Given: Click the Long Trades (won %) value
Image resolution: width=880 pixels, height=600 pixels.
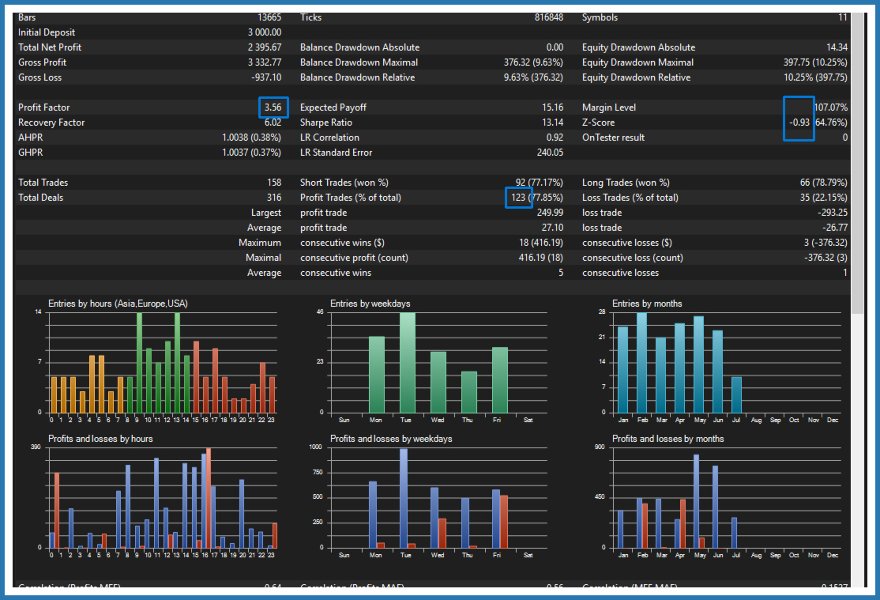Looking at the screenshot, I should click(824, 182).
